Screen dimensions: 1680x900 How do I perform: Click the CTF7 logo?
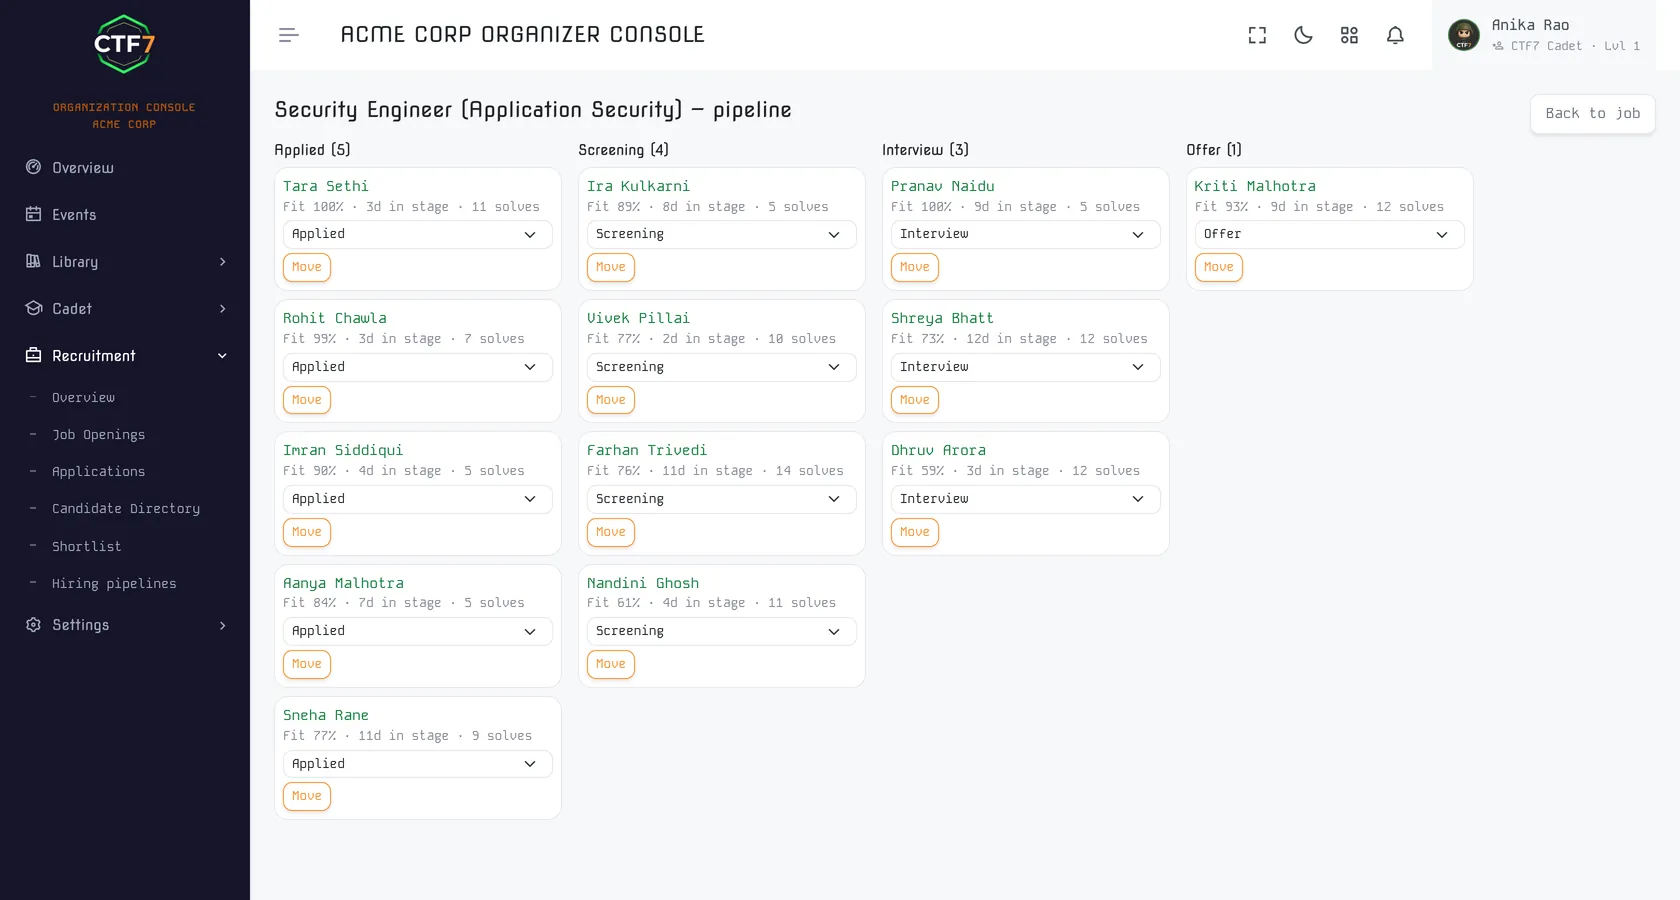click(x=124, y=44)
